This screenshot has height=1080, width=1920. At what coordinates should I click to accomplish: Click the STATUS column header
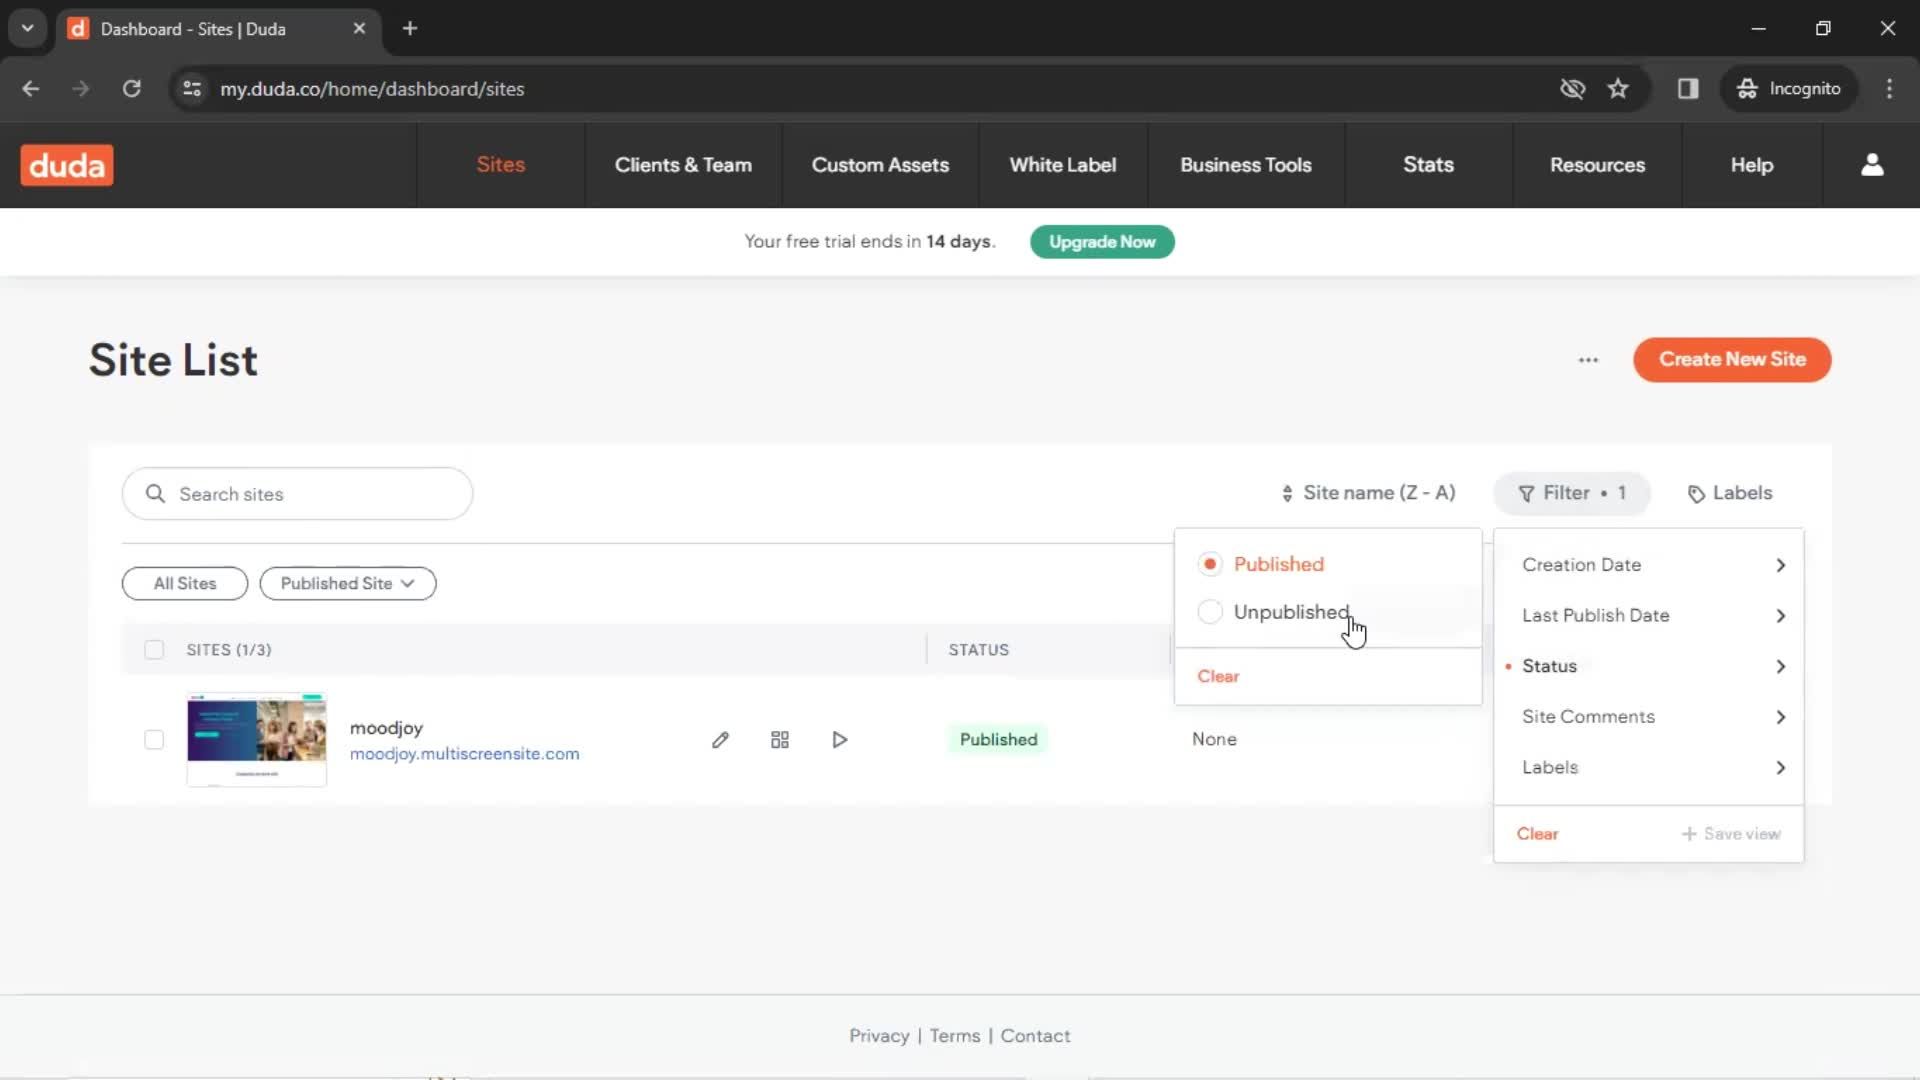tap(978, 650)
